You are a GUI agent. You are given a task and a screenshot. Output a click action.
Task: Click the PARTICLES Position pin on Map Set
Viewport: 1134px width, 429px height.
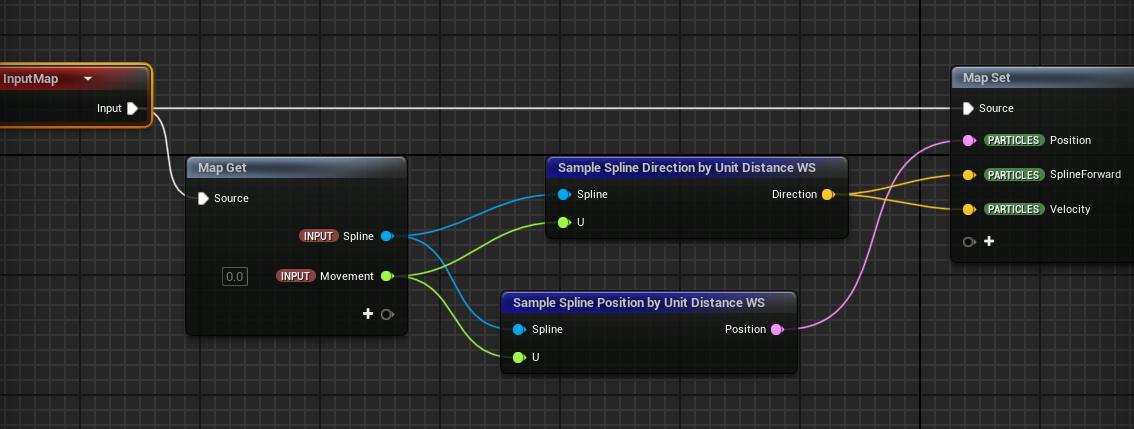967,140
